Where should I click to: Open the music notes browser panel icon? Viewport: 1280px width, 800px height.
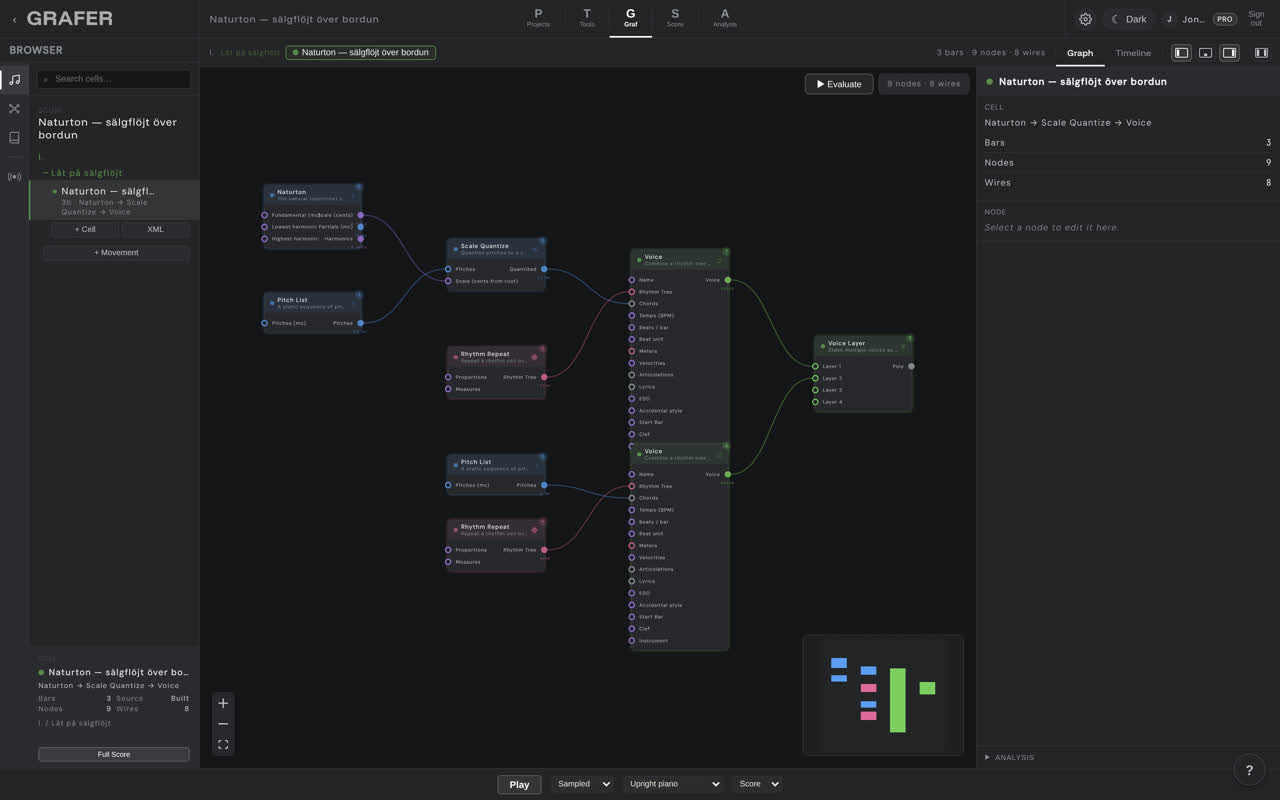point(14,80)
